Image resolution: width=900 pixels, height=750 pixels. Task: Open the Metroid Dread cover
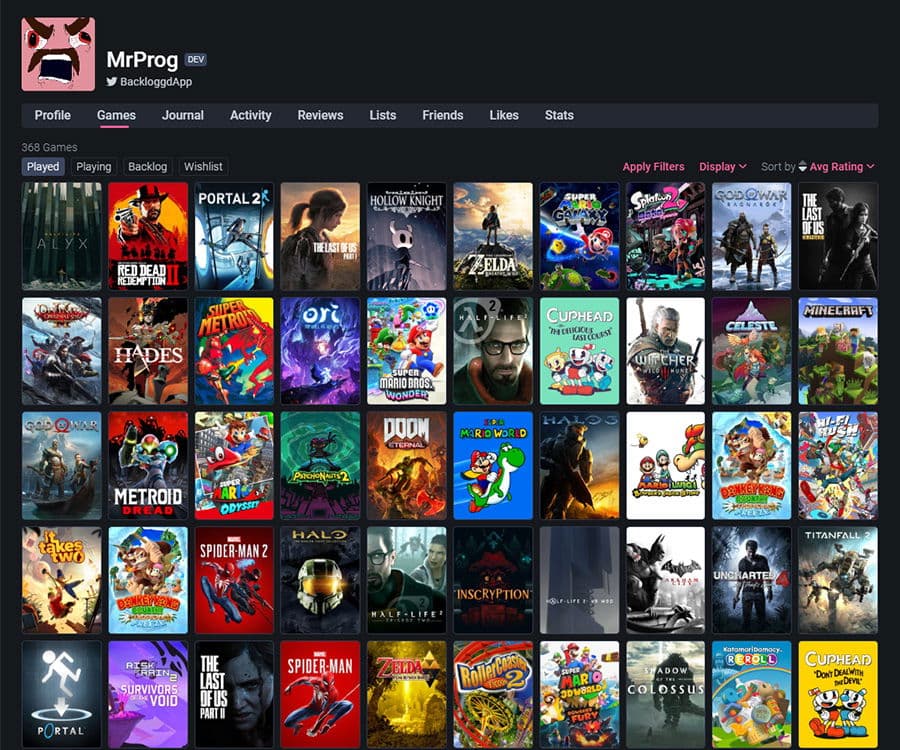(148, 466)
